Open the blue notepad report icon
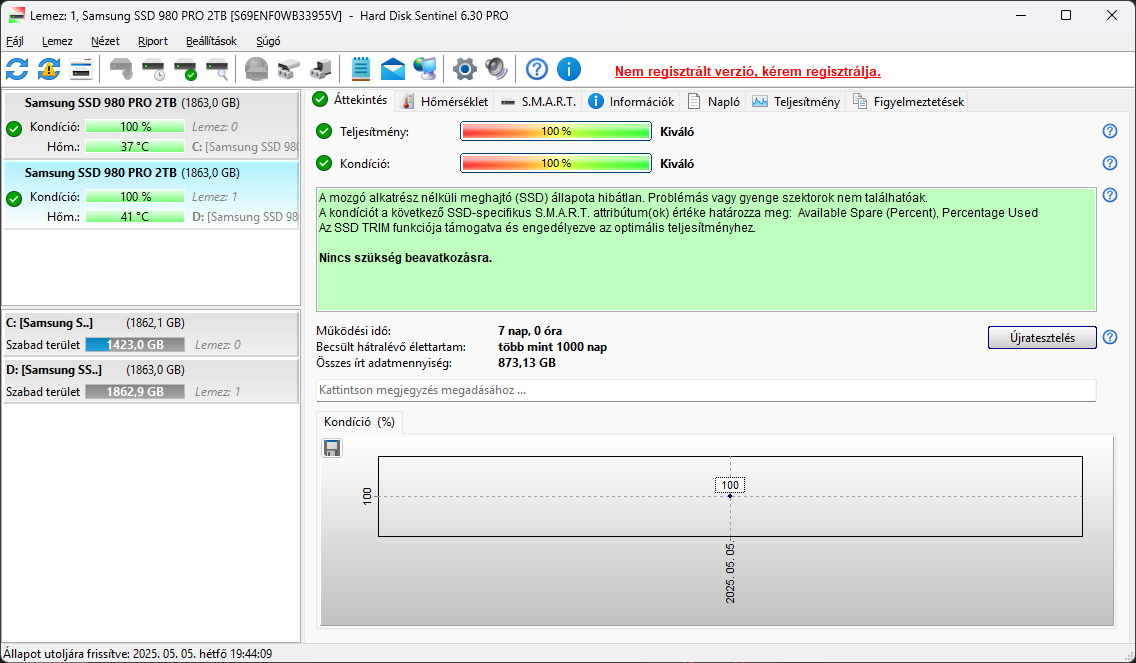The image size is (1136, 663). [361, 69]
